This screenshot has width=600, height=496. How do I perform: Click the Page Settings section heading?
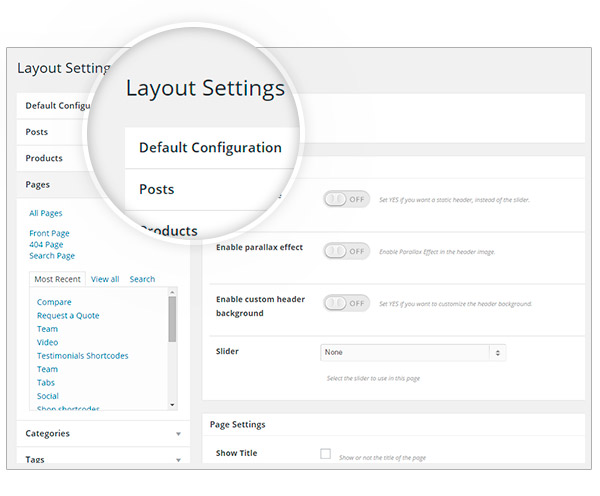tap(237, 424)
